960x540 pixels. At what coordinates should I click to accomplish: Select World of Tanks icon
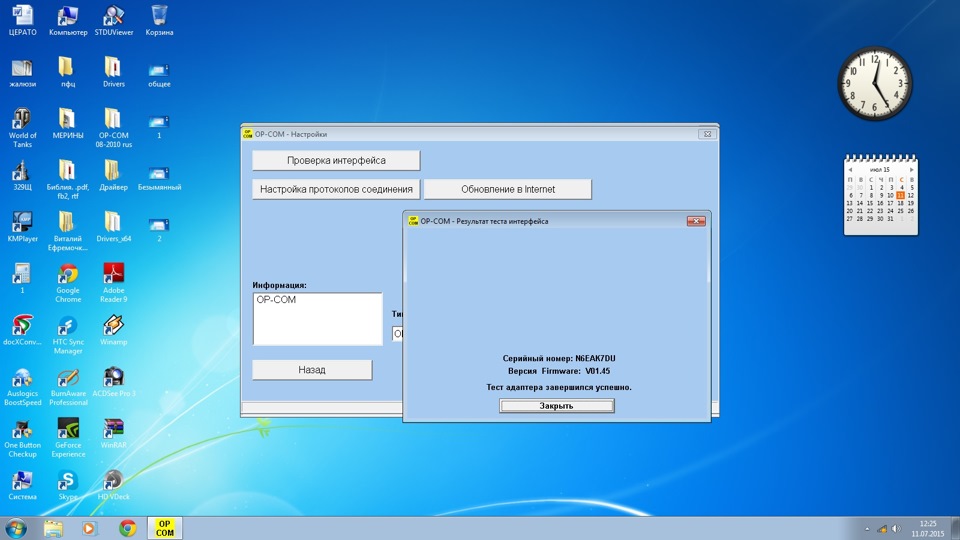click(22, 128)
